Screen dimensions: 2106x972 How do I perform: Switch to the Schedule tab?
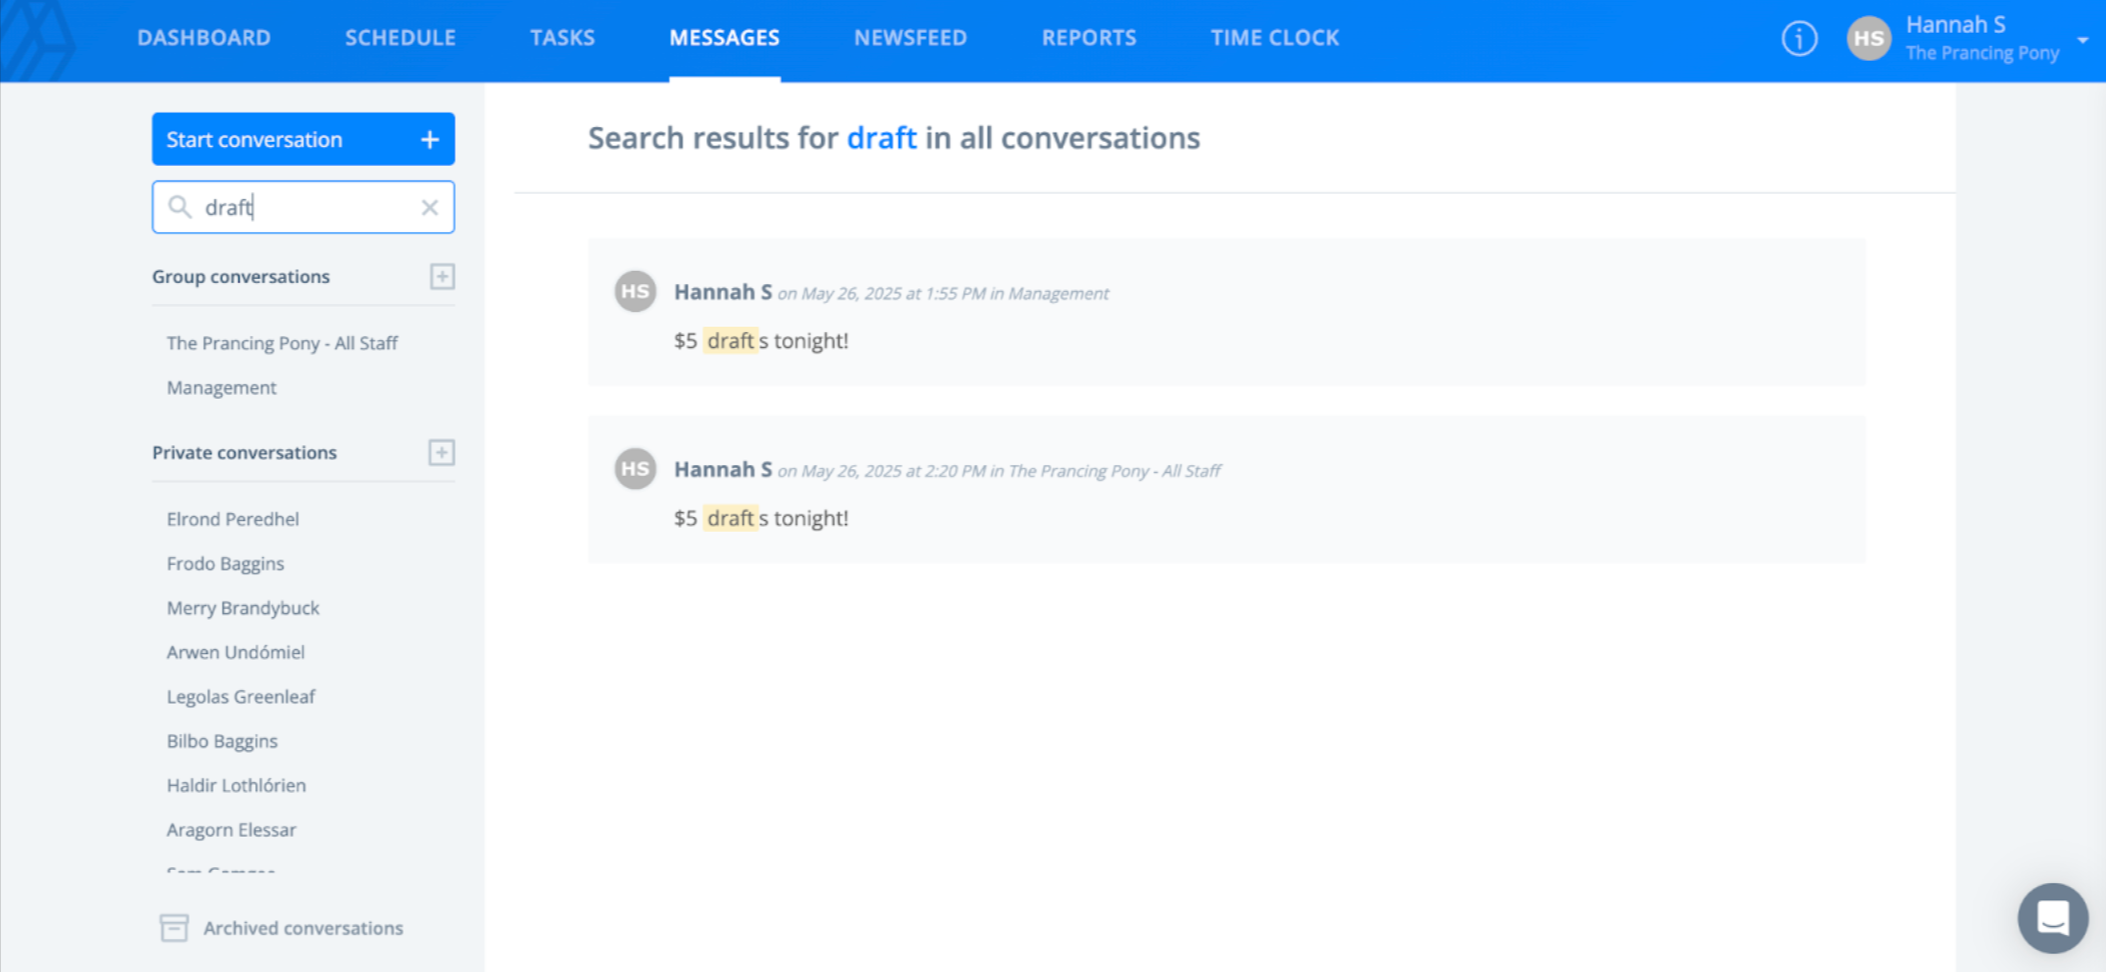coord(400,38)
